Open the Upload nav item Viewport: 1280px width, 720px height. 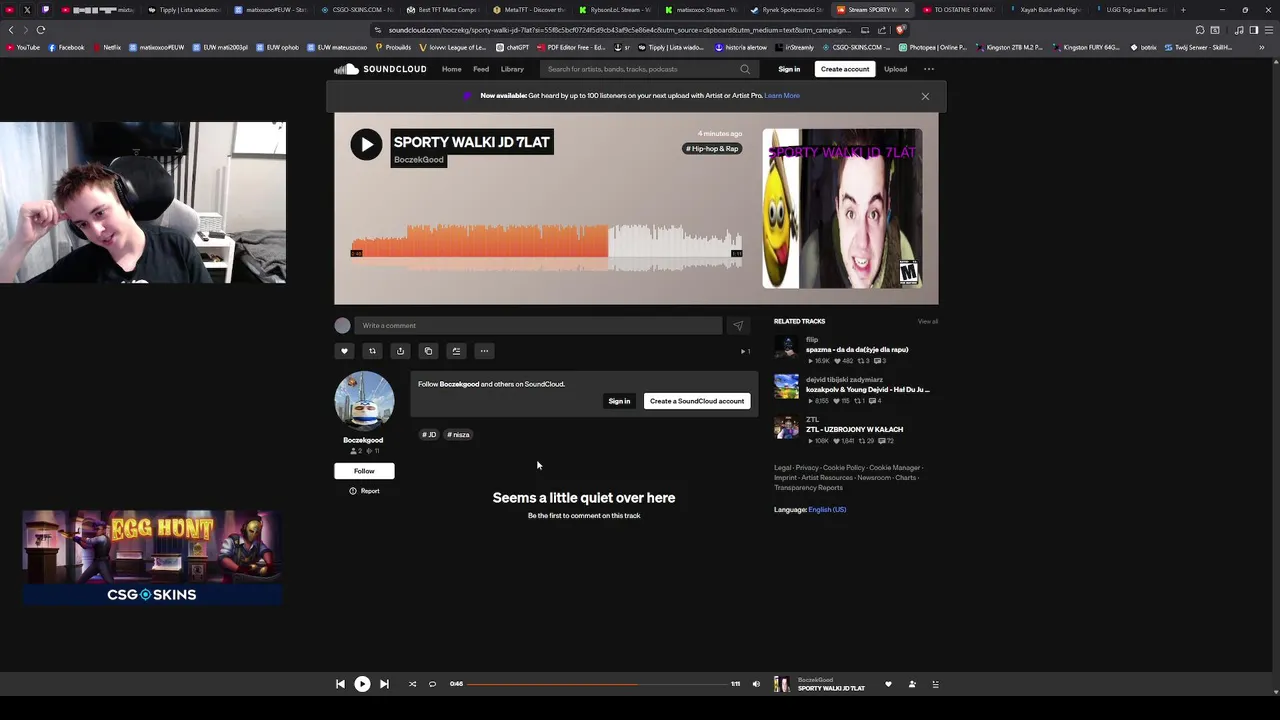895,69
